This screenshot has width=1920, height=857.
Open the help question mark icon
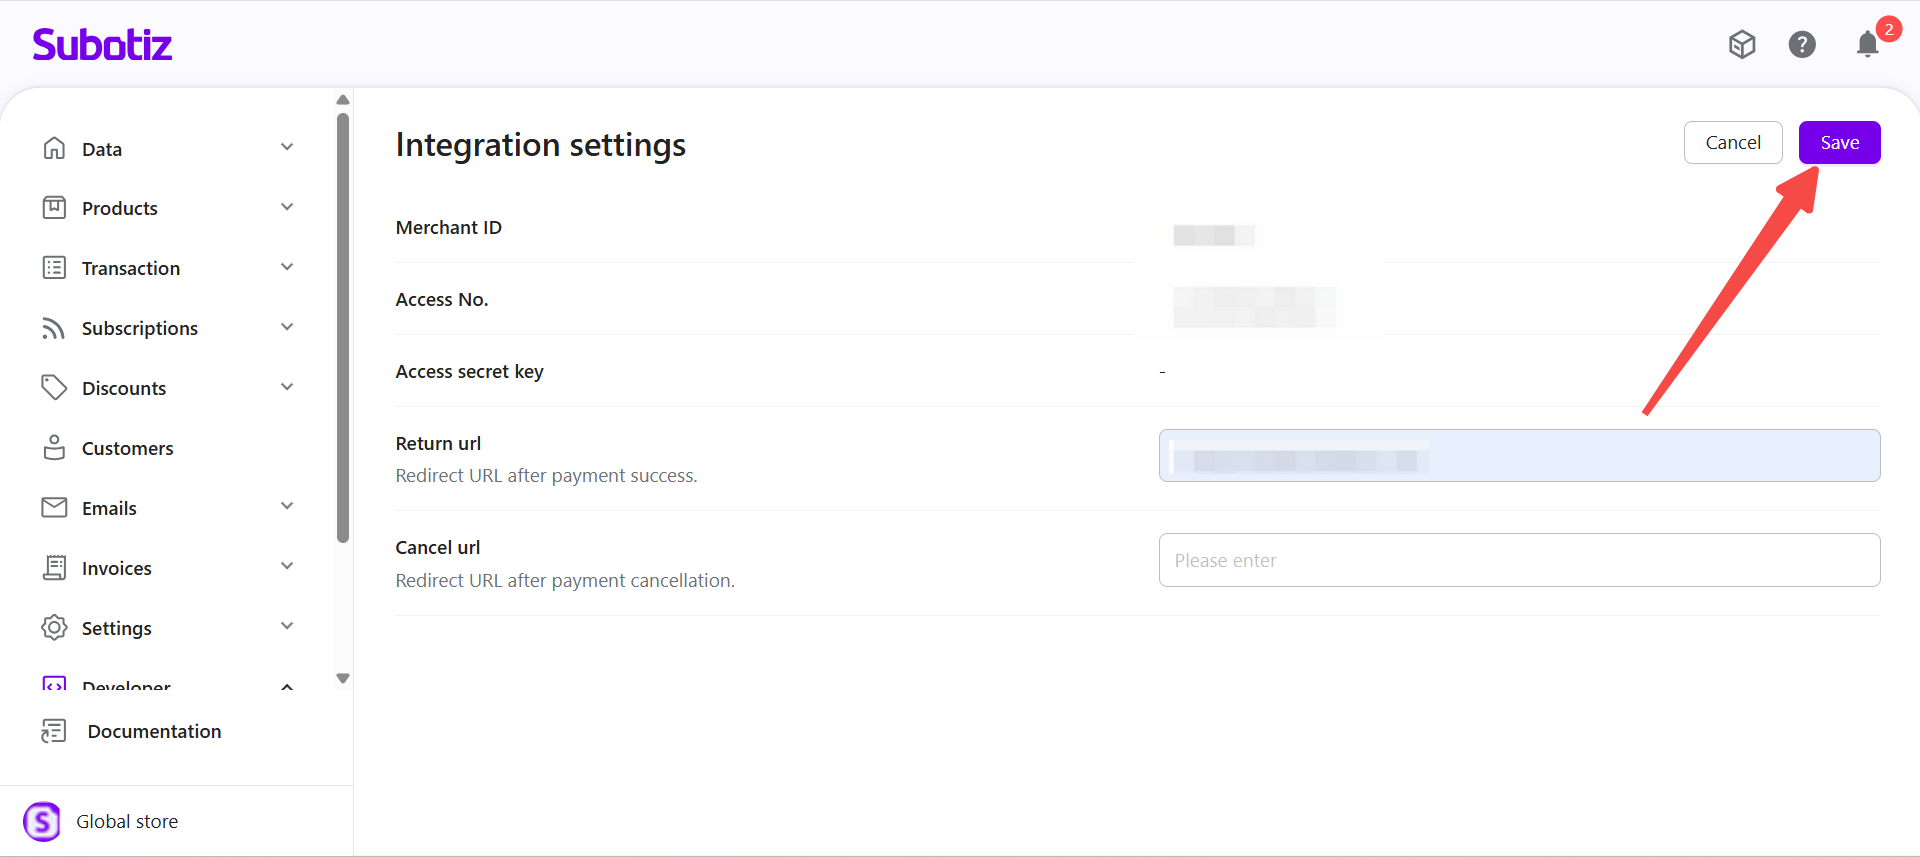pos(1802,45)
